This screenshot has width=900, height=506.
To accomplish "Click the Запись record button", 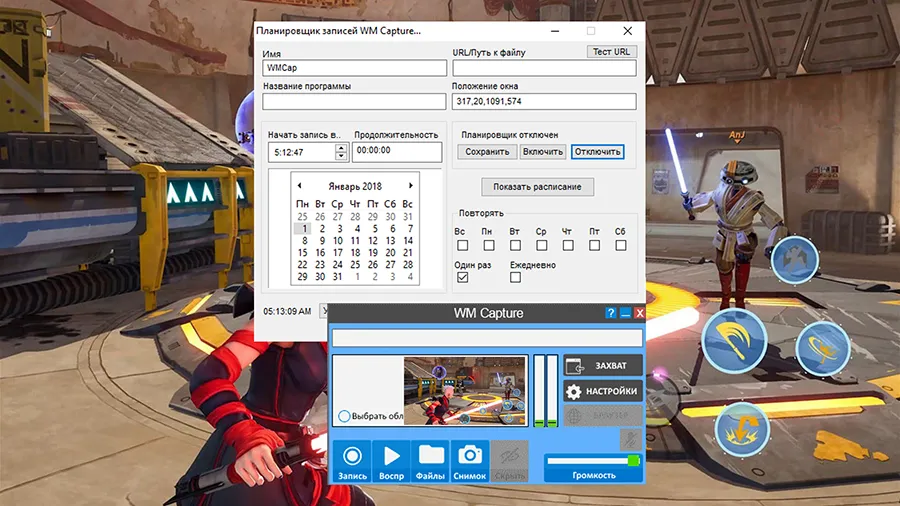I will point(352,462).
